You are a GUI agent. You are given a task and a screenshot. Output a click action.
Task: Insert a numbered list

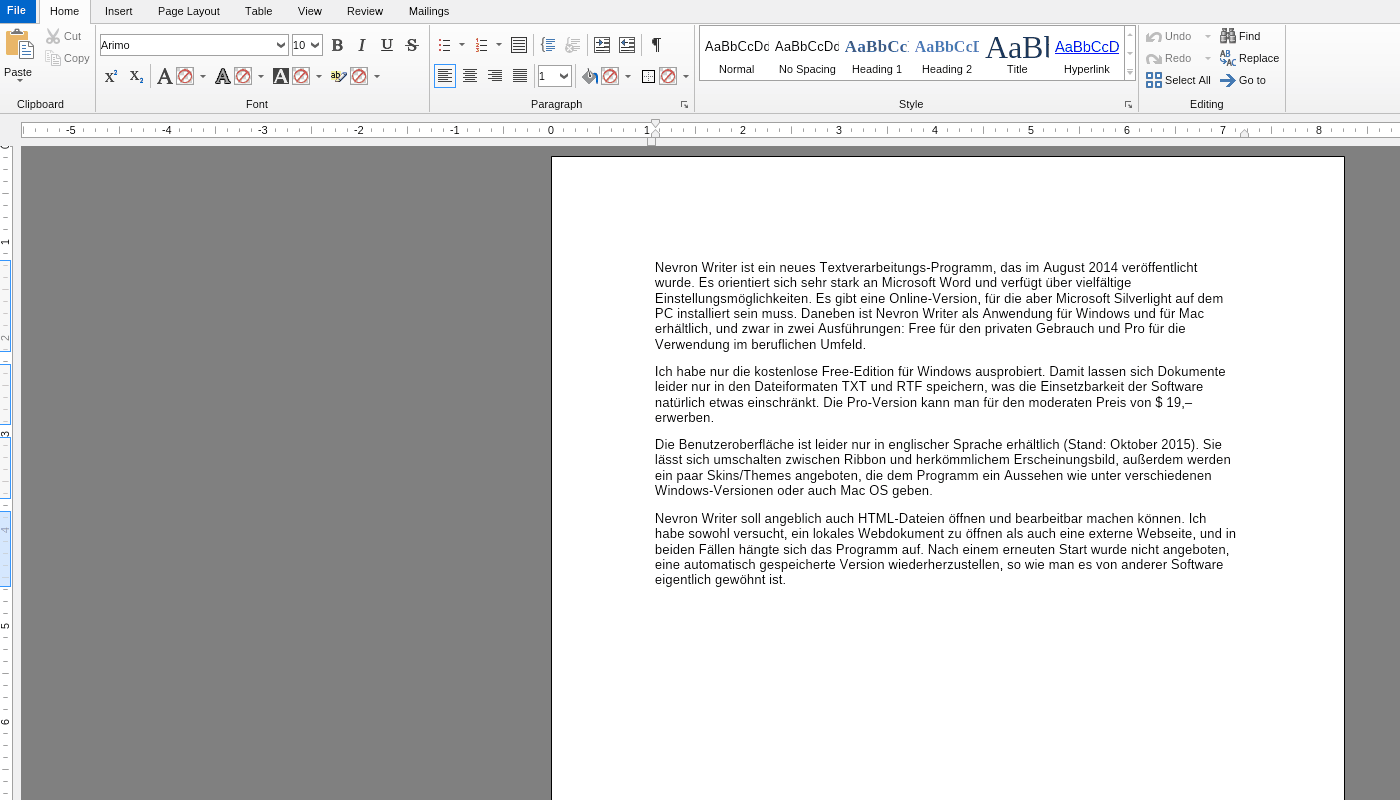click(482, 45)
